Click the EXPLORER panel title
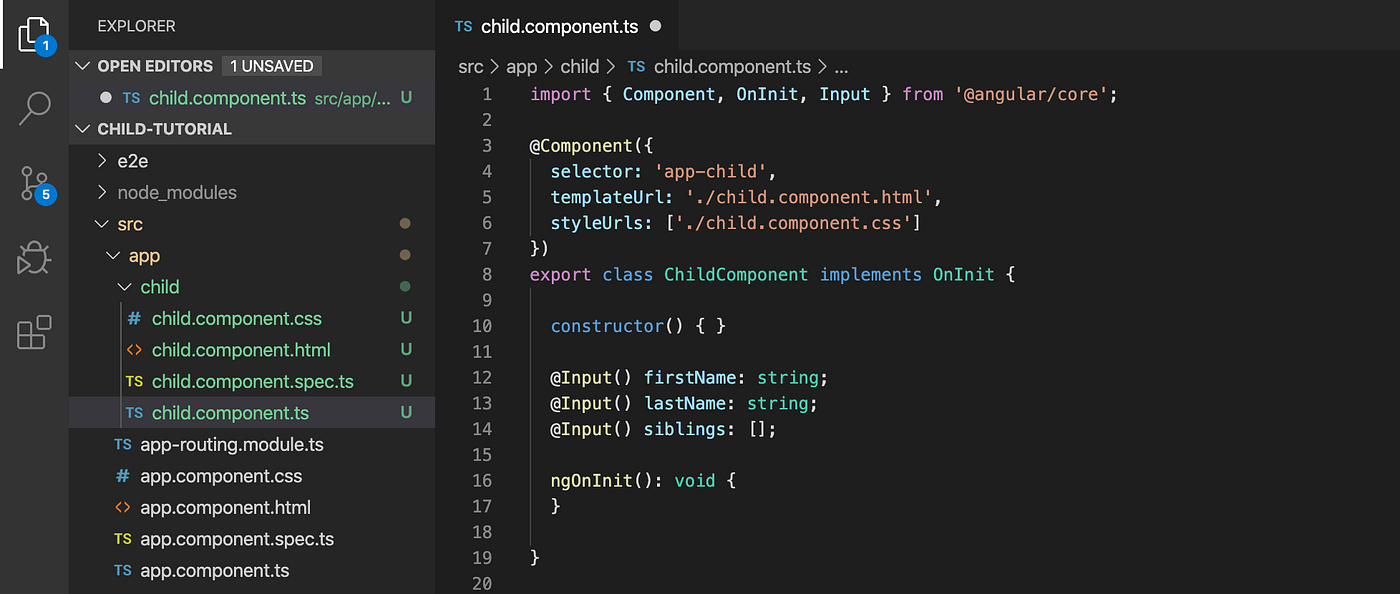The width and height of the screenshot is (1400, 594). click(x=136, y=26)
